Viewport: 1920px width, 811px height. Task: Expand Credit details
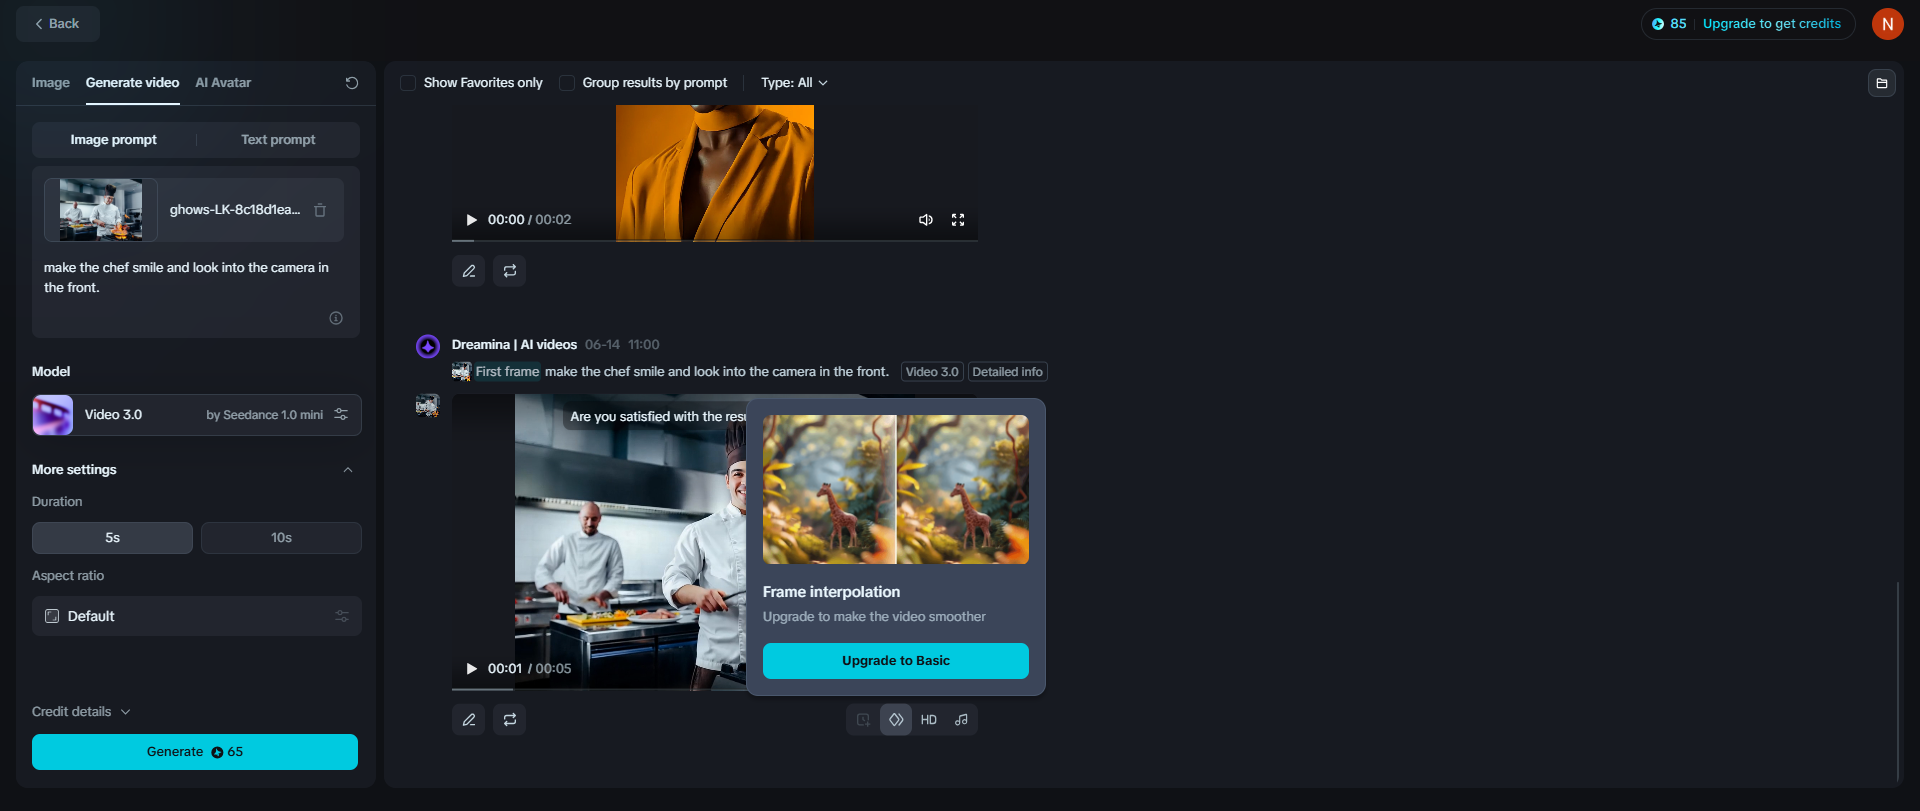(x=81, y=712)
